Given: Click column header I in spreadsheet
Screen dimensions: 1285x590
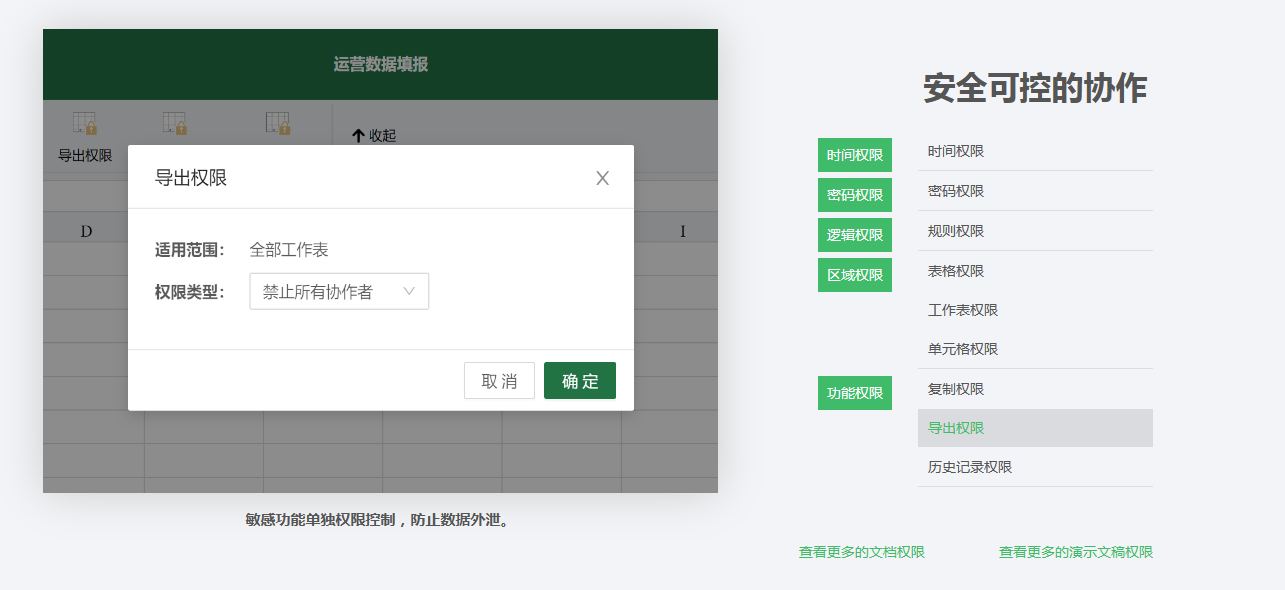Looking at the screenshot, I should [x=683, y=231].
